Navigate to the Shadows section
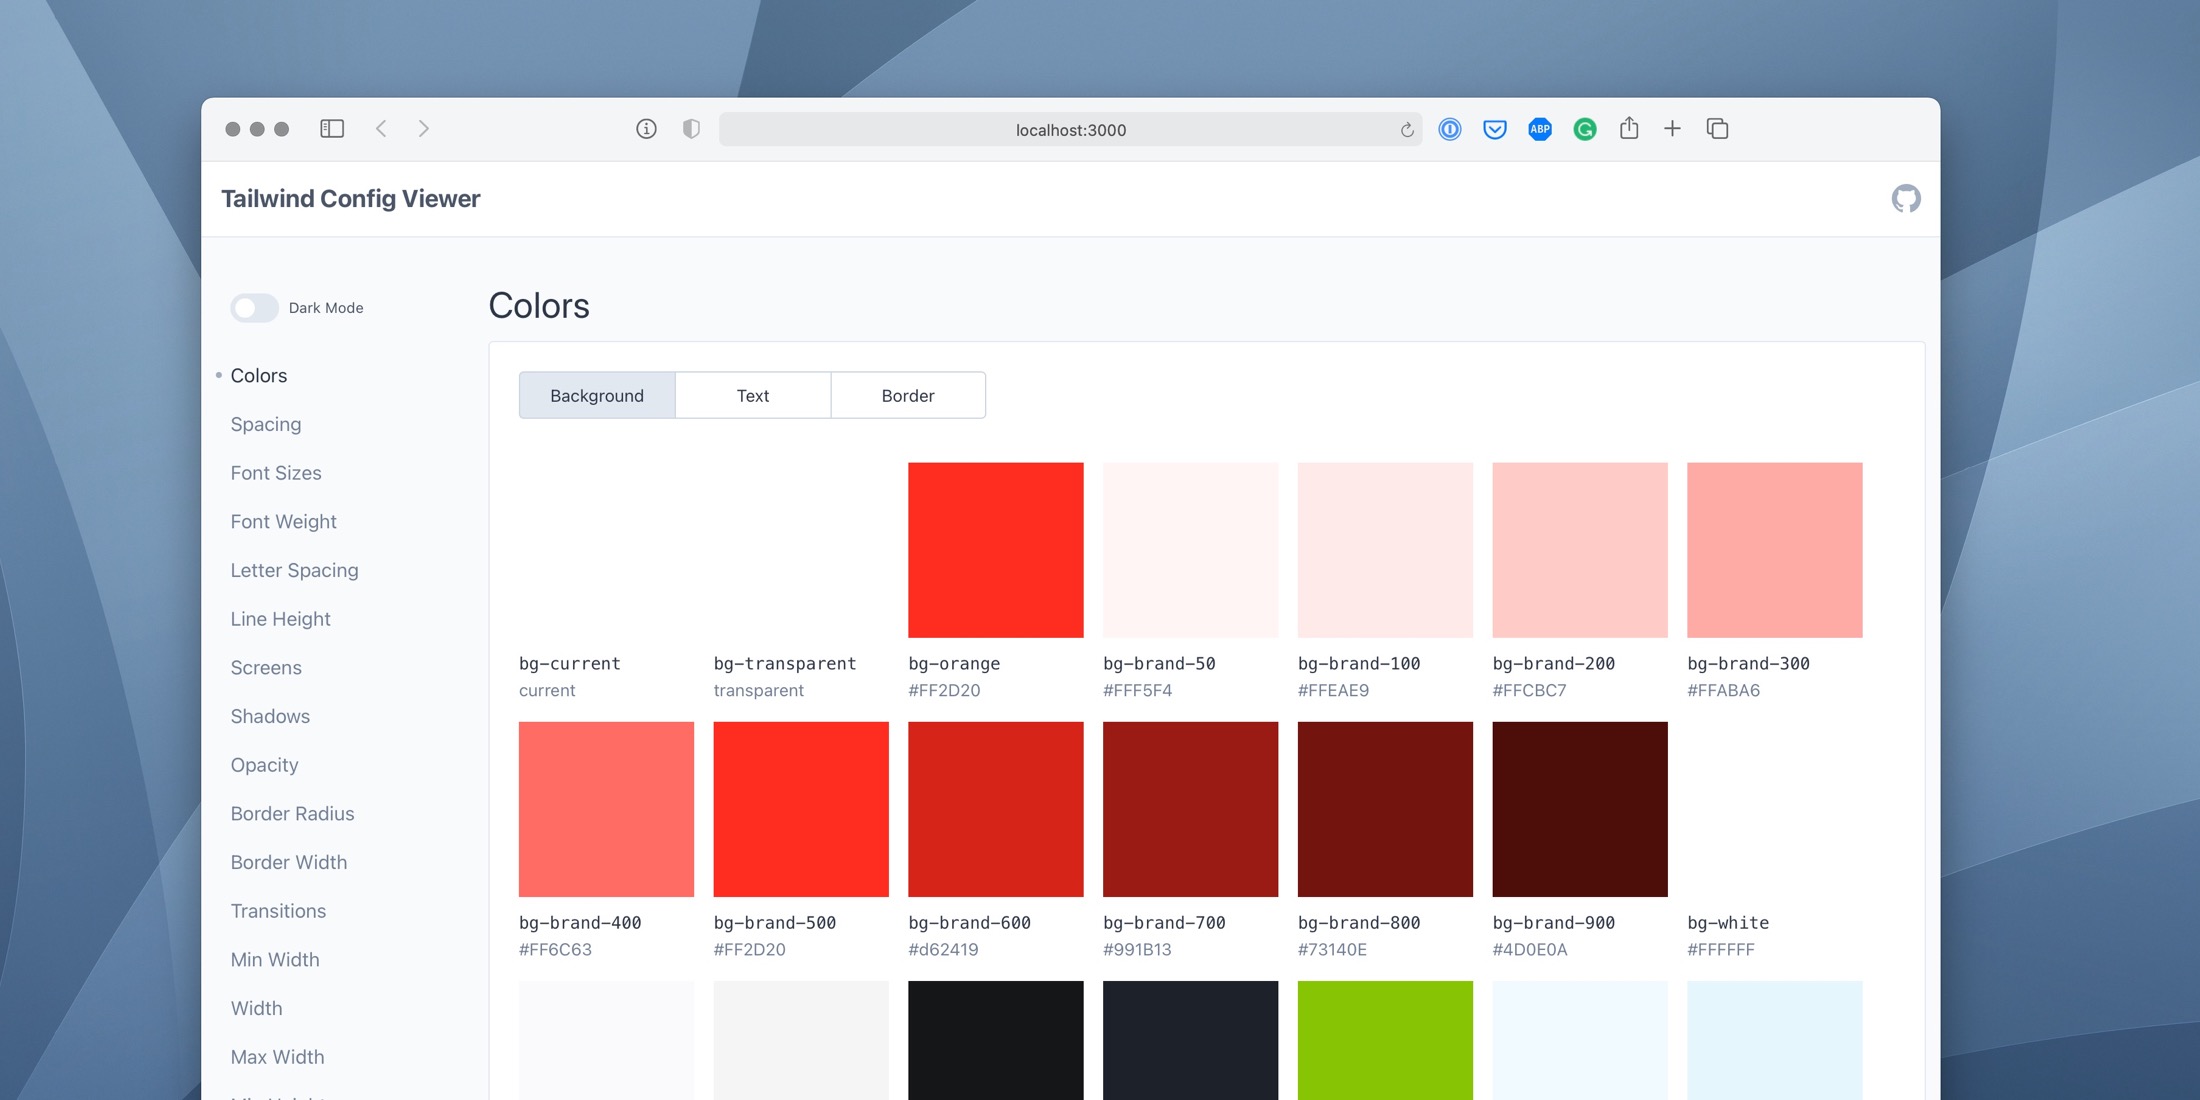Image resolution: width=2200 pixels, height=1100 pixels. pos(269,716)
